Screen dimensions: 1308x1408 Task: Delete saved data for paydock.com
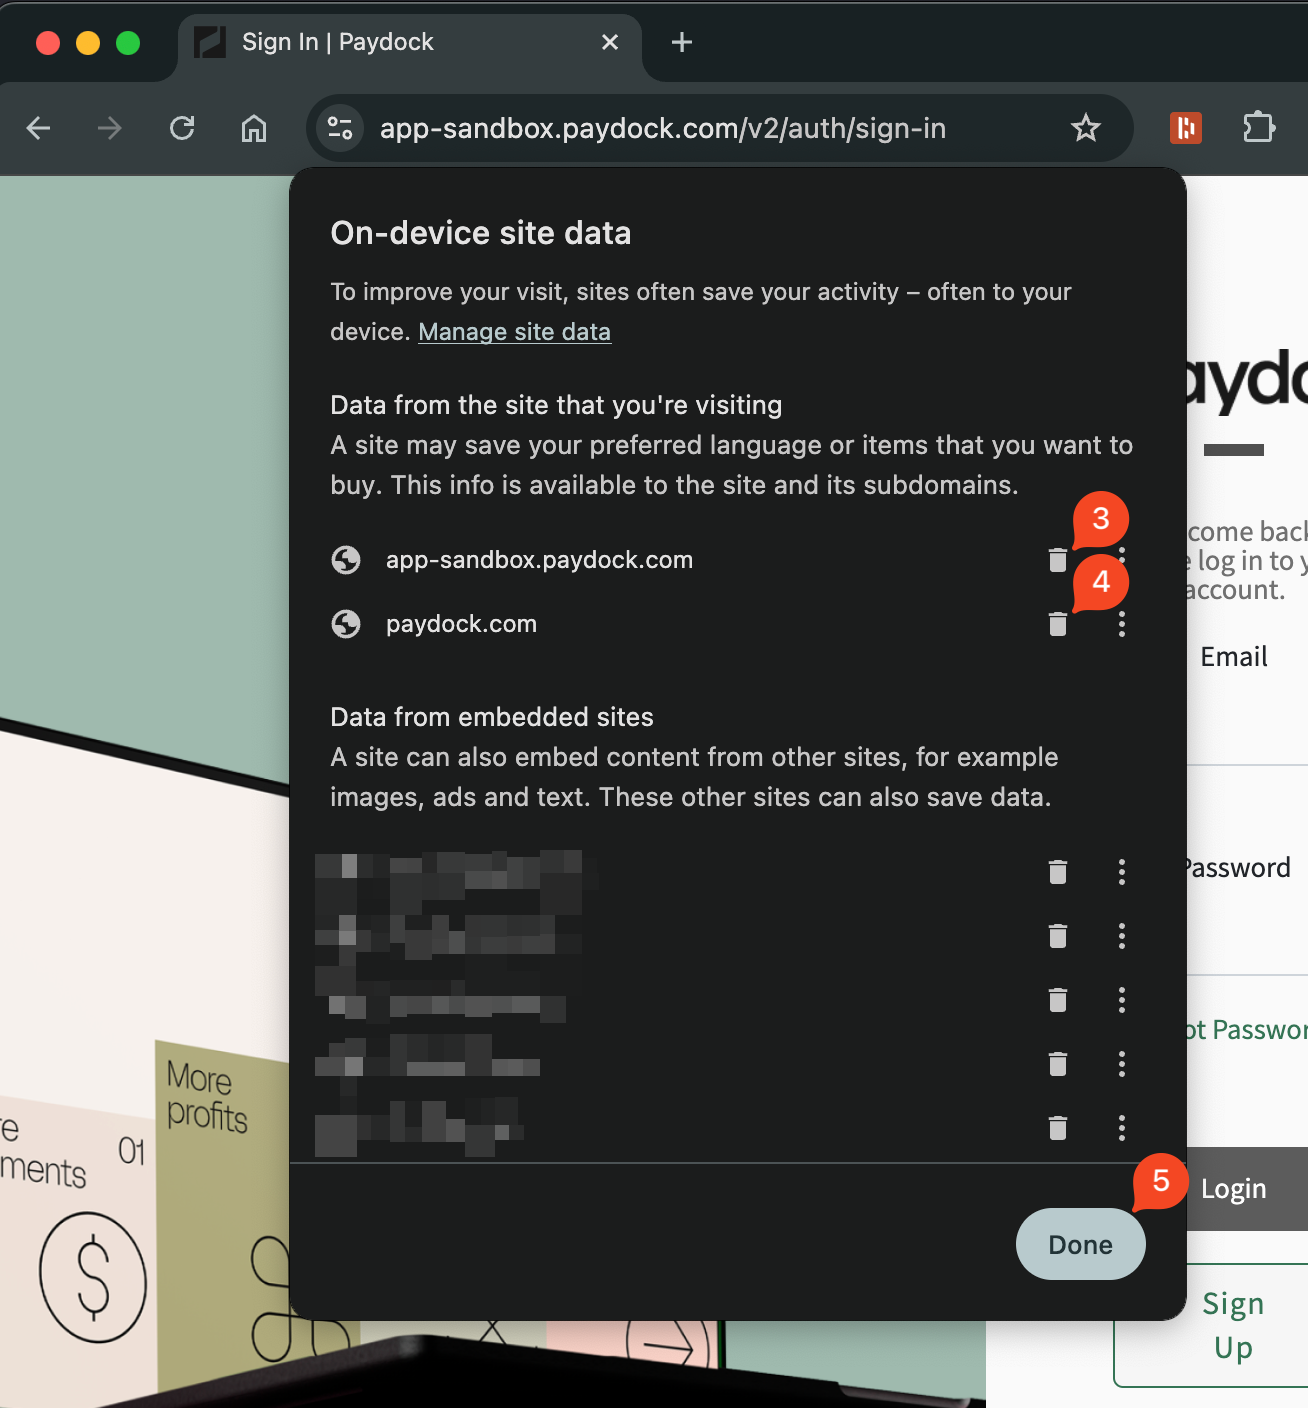[x=1057, y=624]
